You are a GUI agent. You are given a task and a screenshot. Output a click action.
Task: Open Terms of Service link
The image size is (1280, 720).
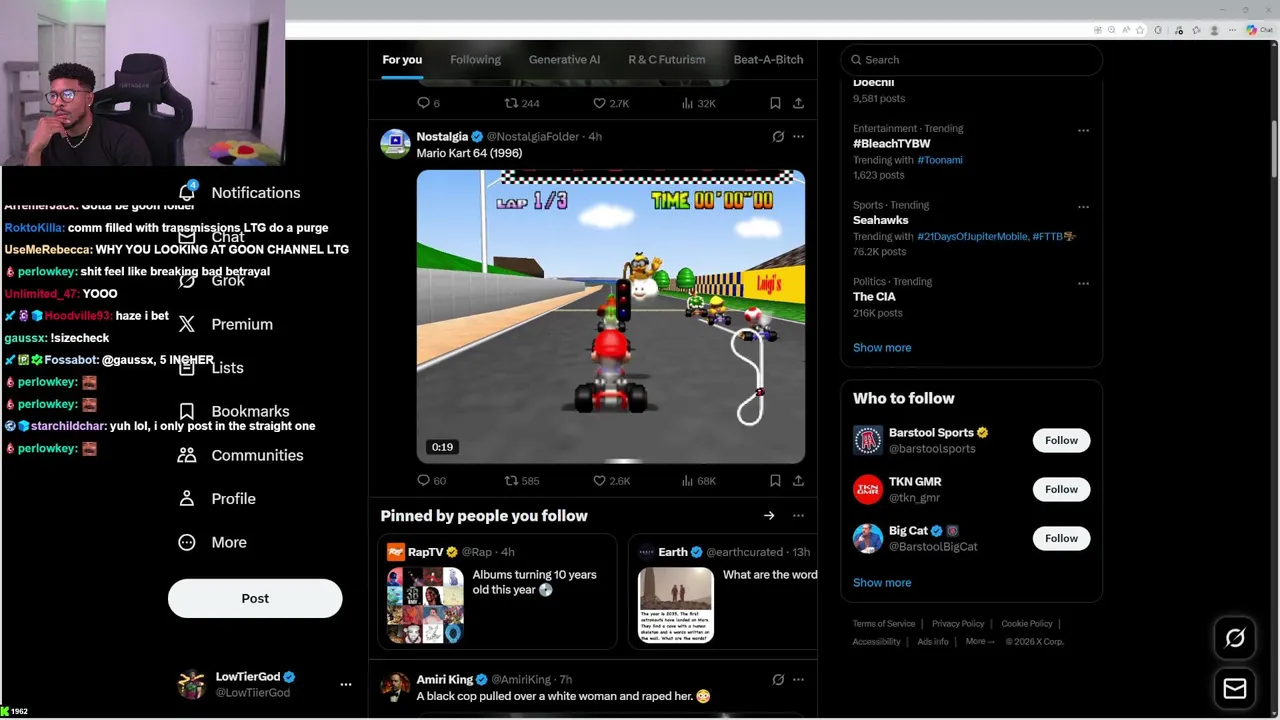[884, 624]
